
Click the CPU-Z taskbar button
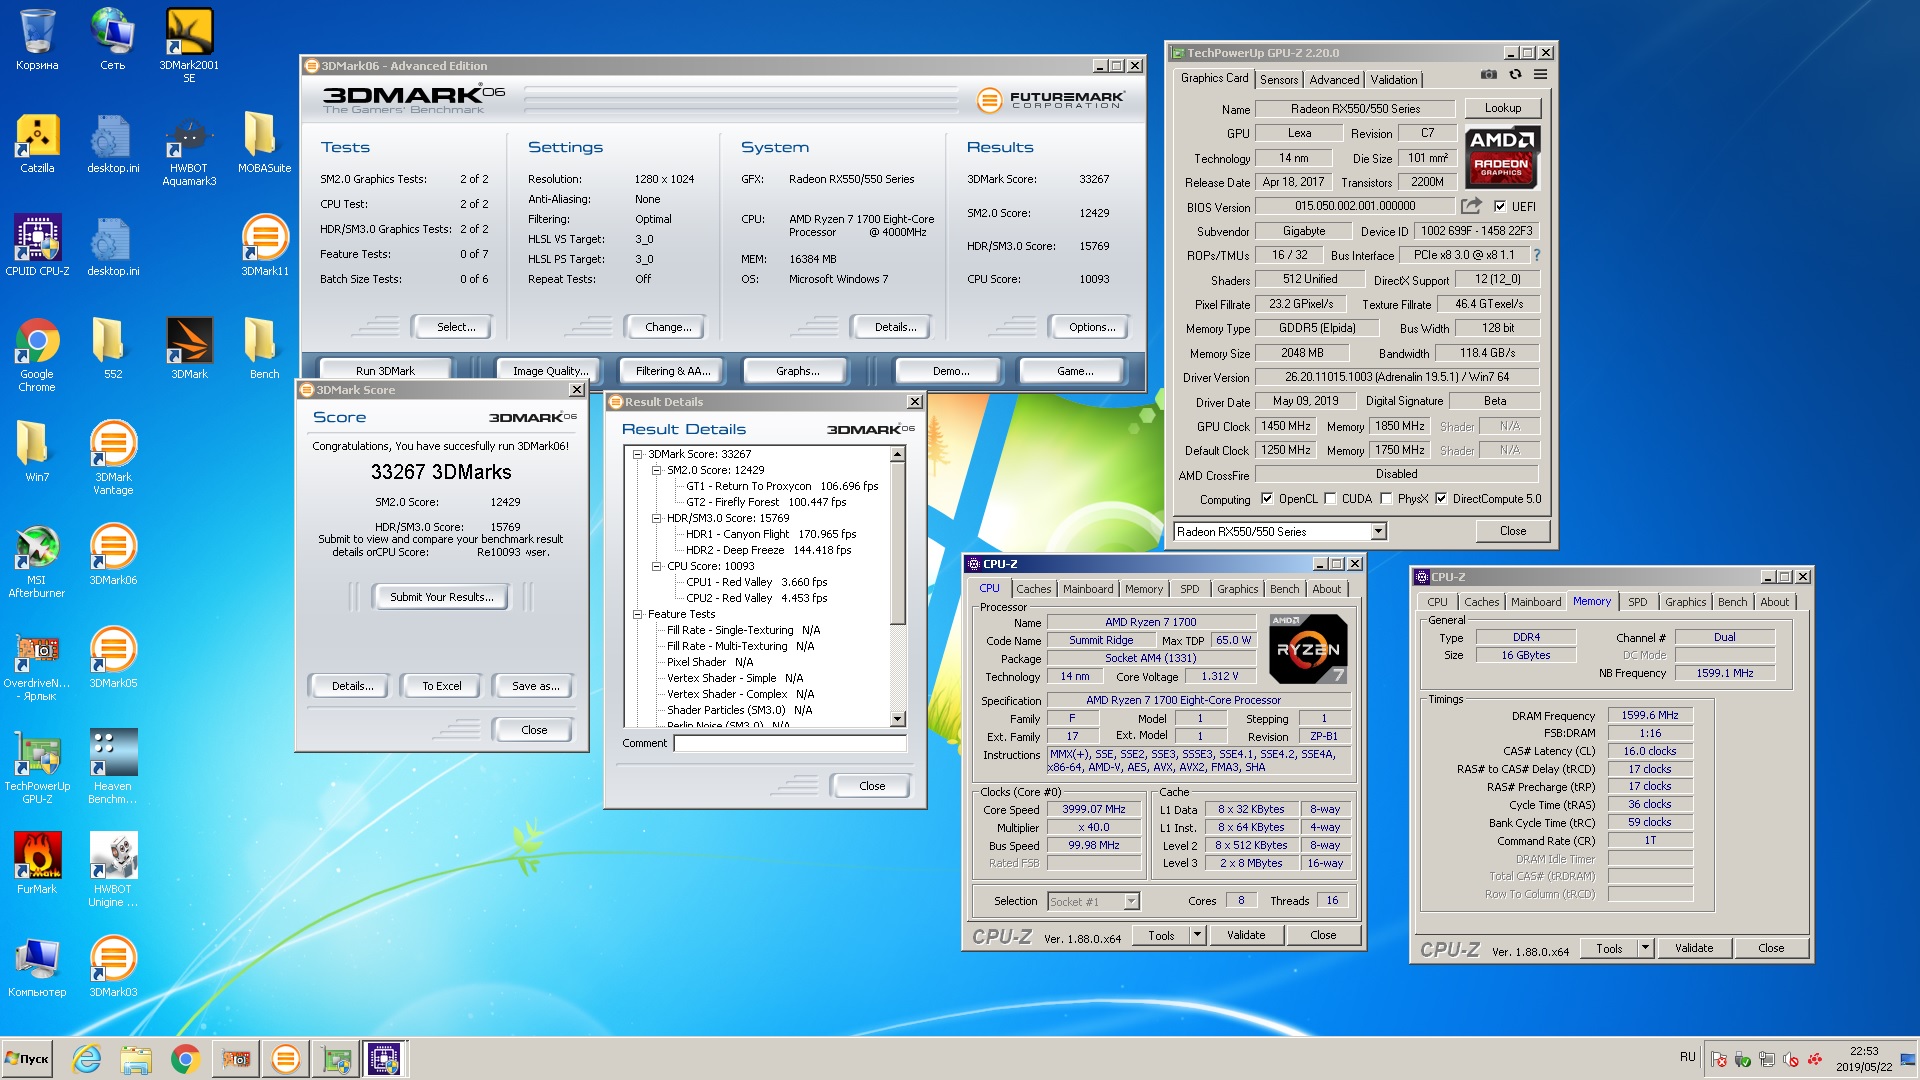384,1058
